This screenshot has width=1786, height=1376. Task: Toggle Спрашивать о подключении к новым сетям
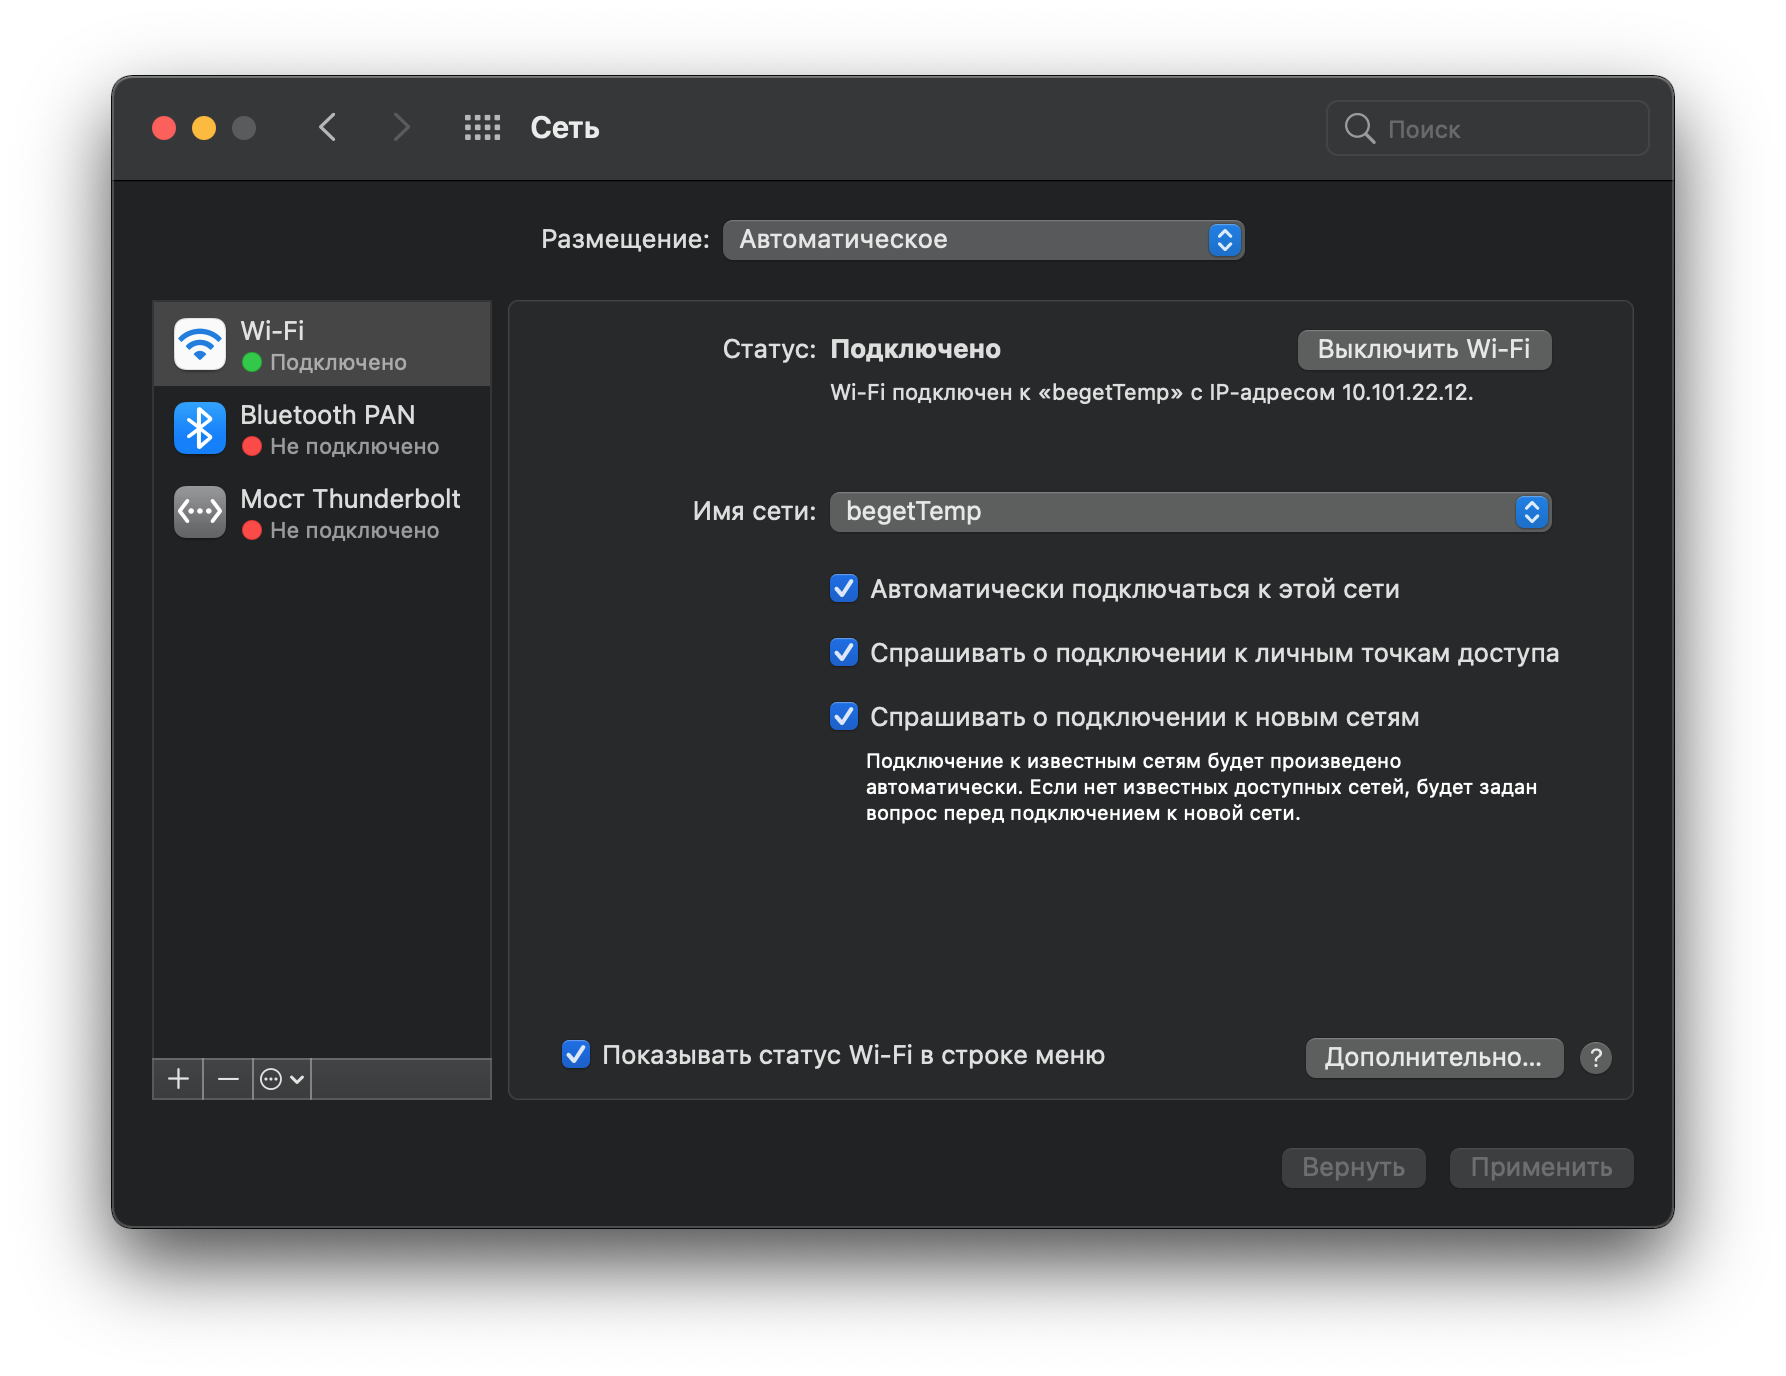coord(844,716)
